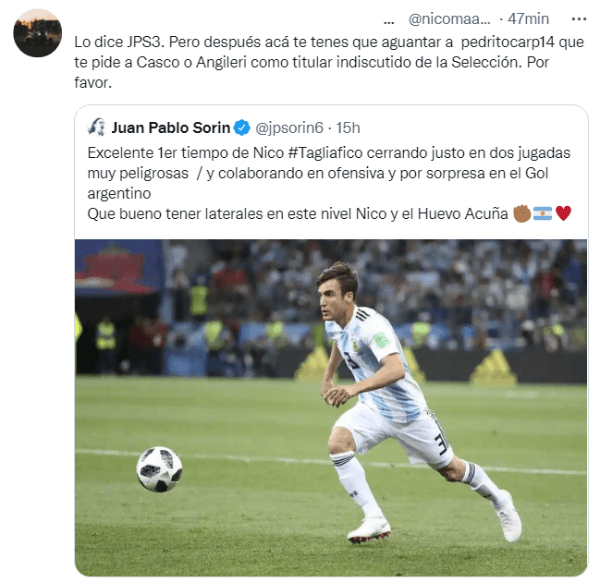Click the Argentina flag emoji
The height and width of the screenshot is (582, 600).
[543, 214]
